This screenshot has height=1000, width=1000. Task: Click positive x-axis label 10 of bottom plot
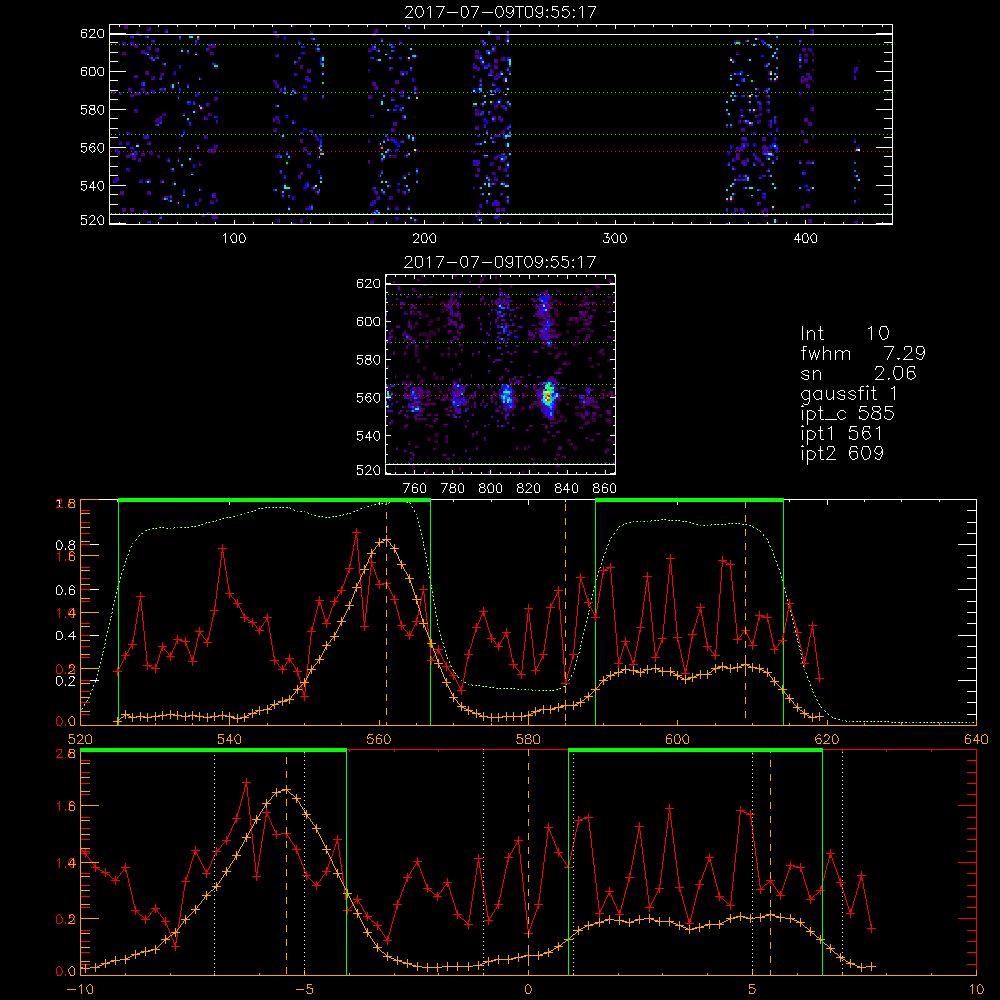pyautogui.click(x=976, y=990)
